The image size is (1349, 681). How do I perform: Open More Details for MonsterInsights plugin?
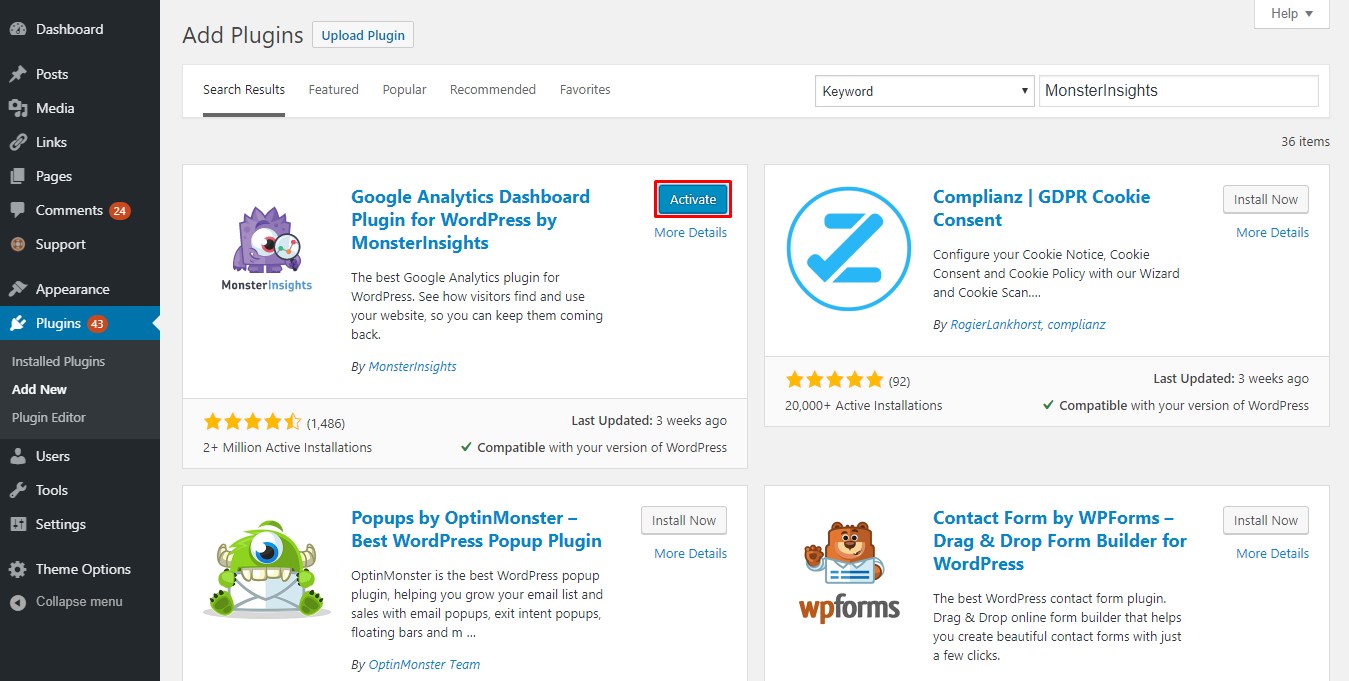(691, 232)
